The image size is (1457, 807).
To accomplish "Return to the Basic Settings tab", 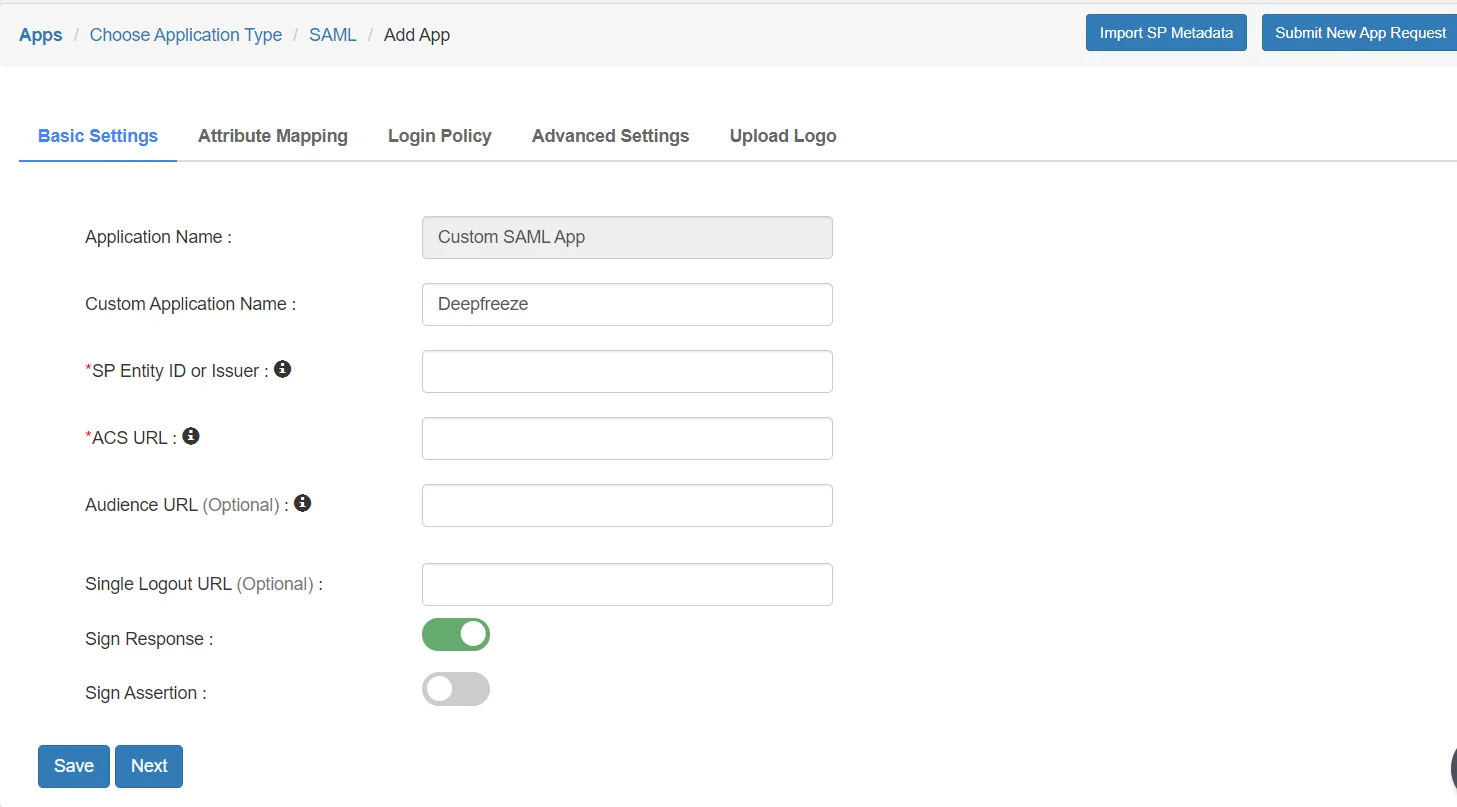I will point(97,135).
